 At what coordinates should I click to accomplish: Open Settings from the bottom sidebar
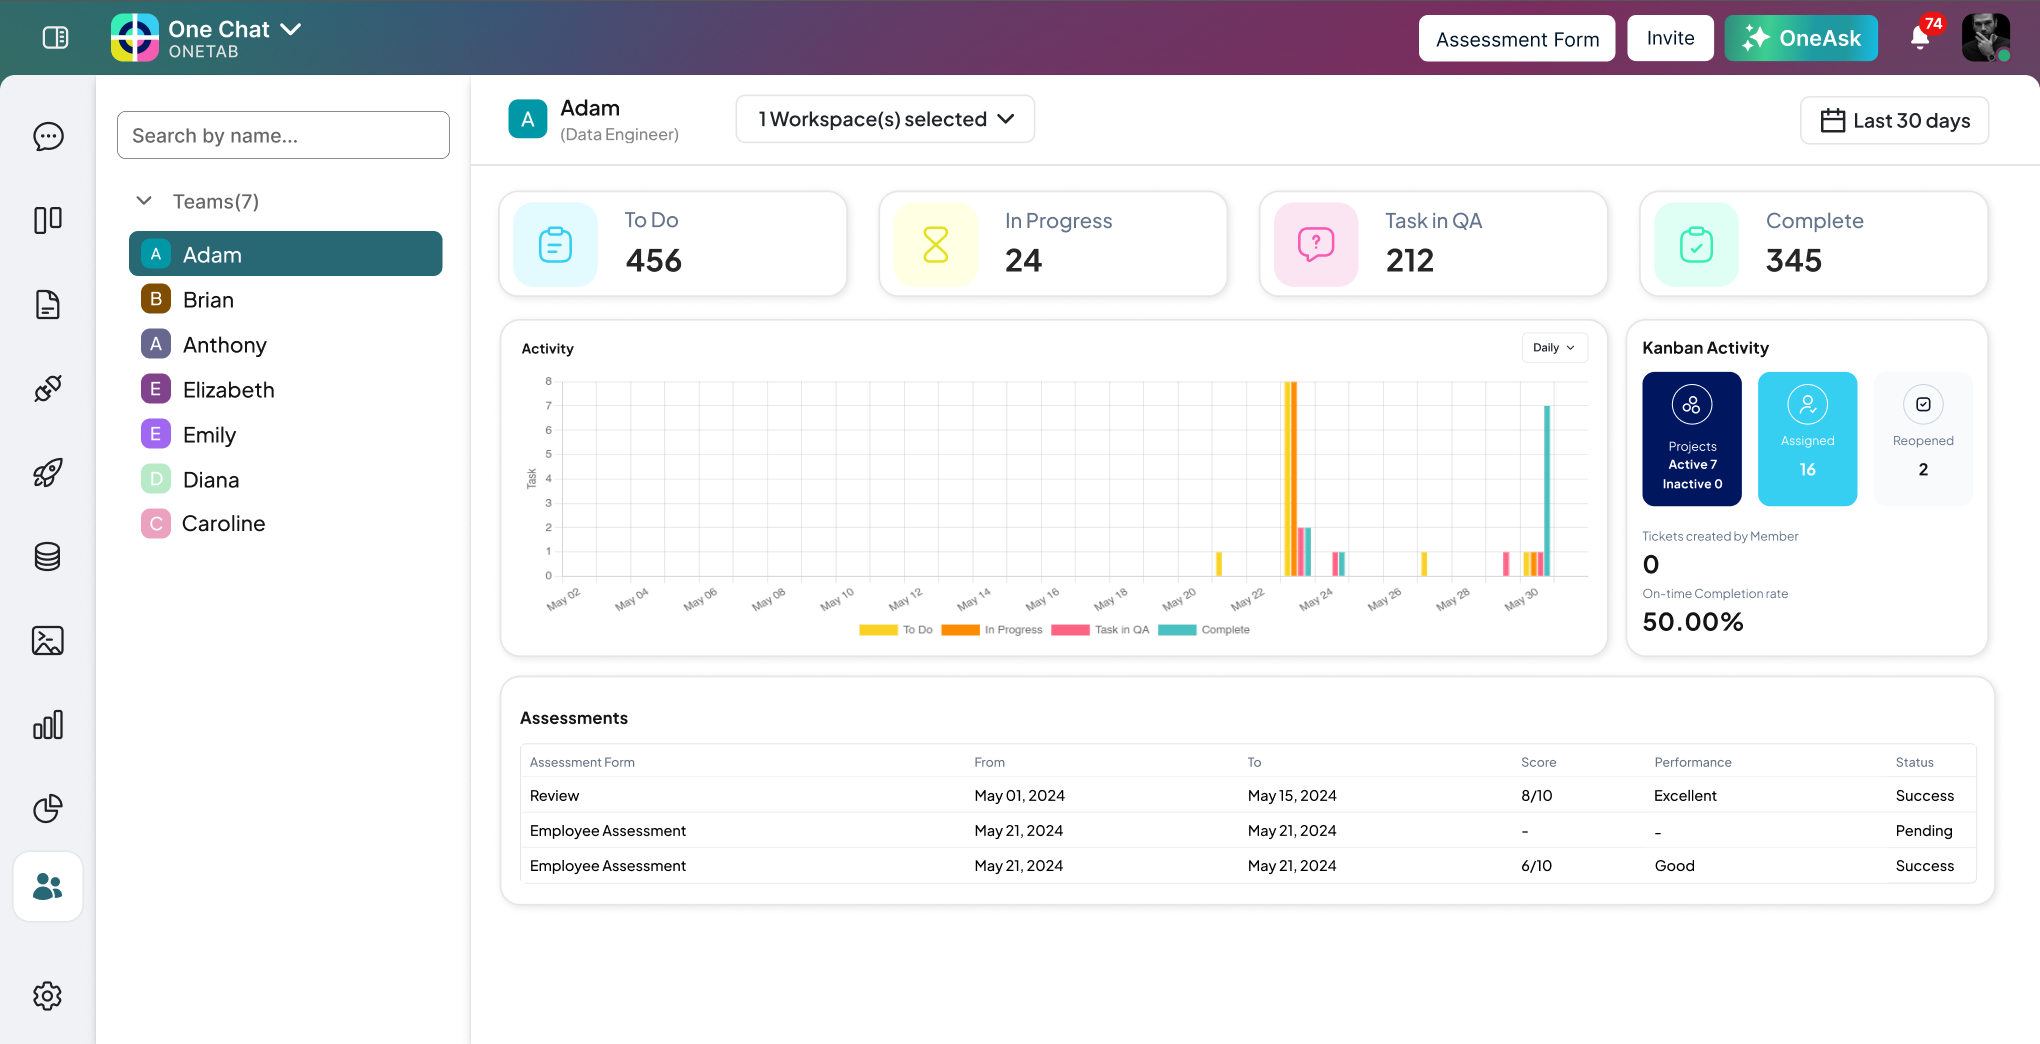pyautogui.click(x=47, y=996)
